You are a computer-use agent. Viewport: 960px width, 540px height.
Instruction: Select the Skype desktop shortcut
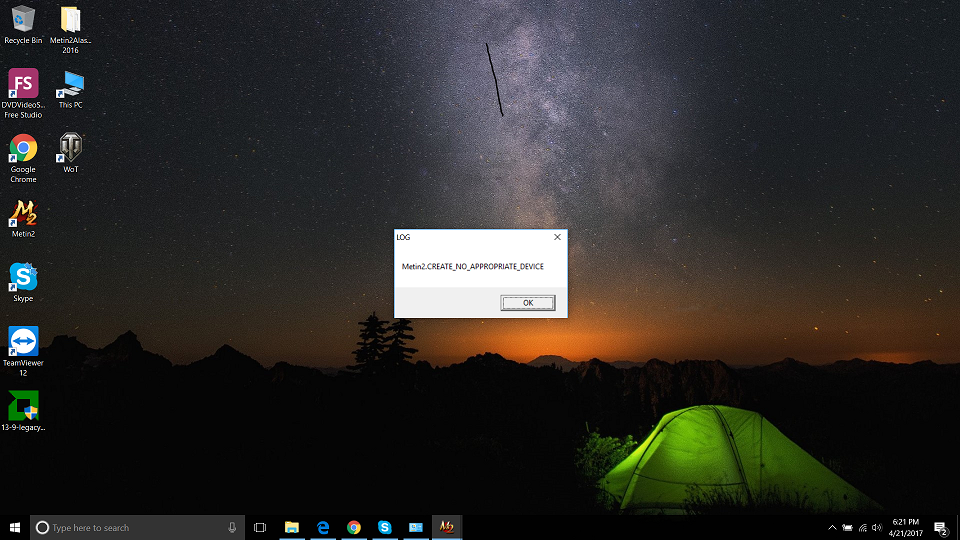click(23, 278)
